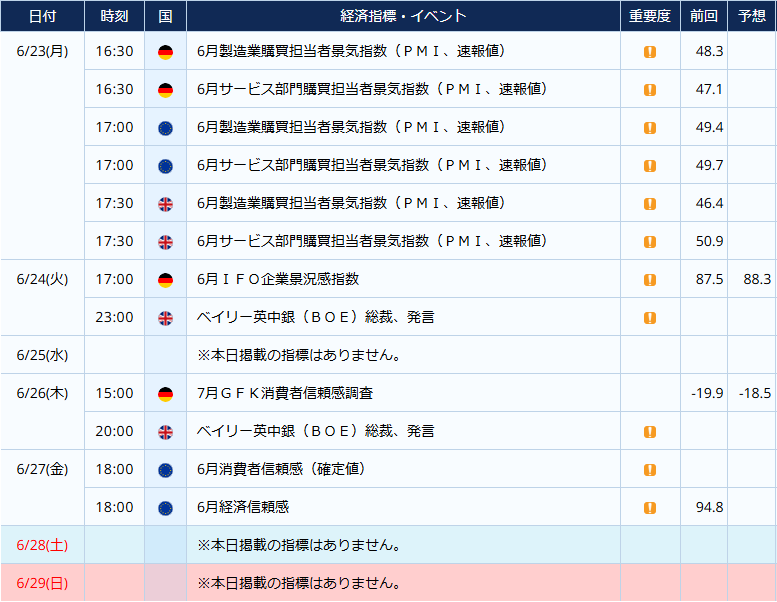The image size is (777, 602).
Task: Click German flag beside 6月ＩＦＯ企業景況感指数
Action: pyautogui.click(x=166, y=280)
